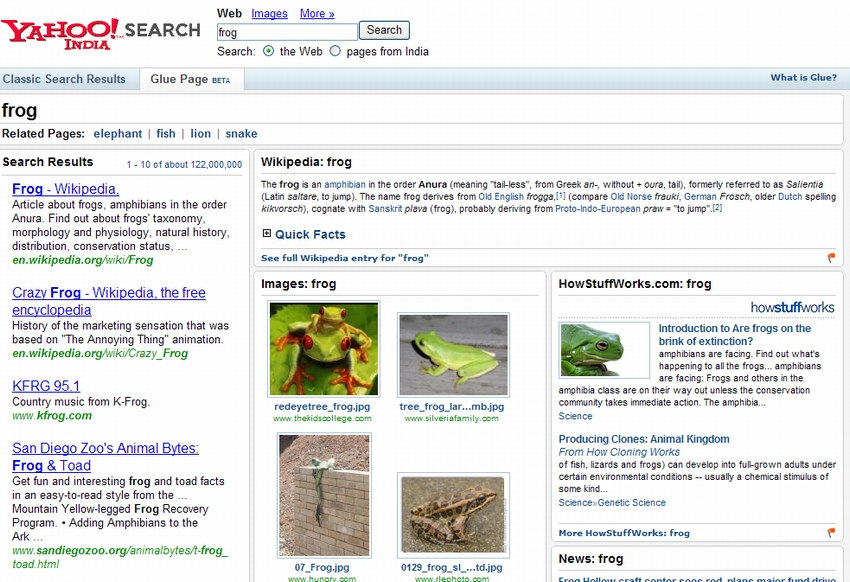This screenshot has height=582, width=850.
Task: Open Frog - Wikipedia search result
Action: [x=66, y=189]
